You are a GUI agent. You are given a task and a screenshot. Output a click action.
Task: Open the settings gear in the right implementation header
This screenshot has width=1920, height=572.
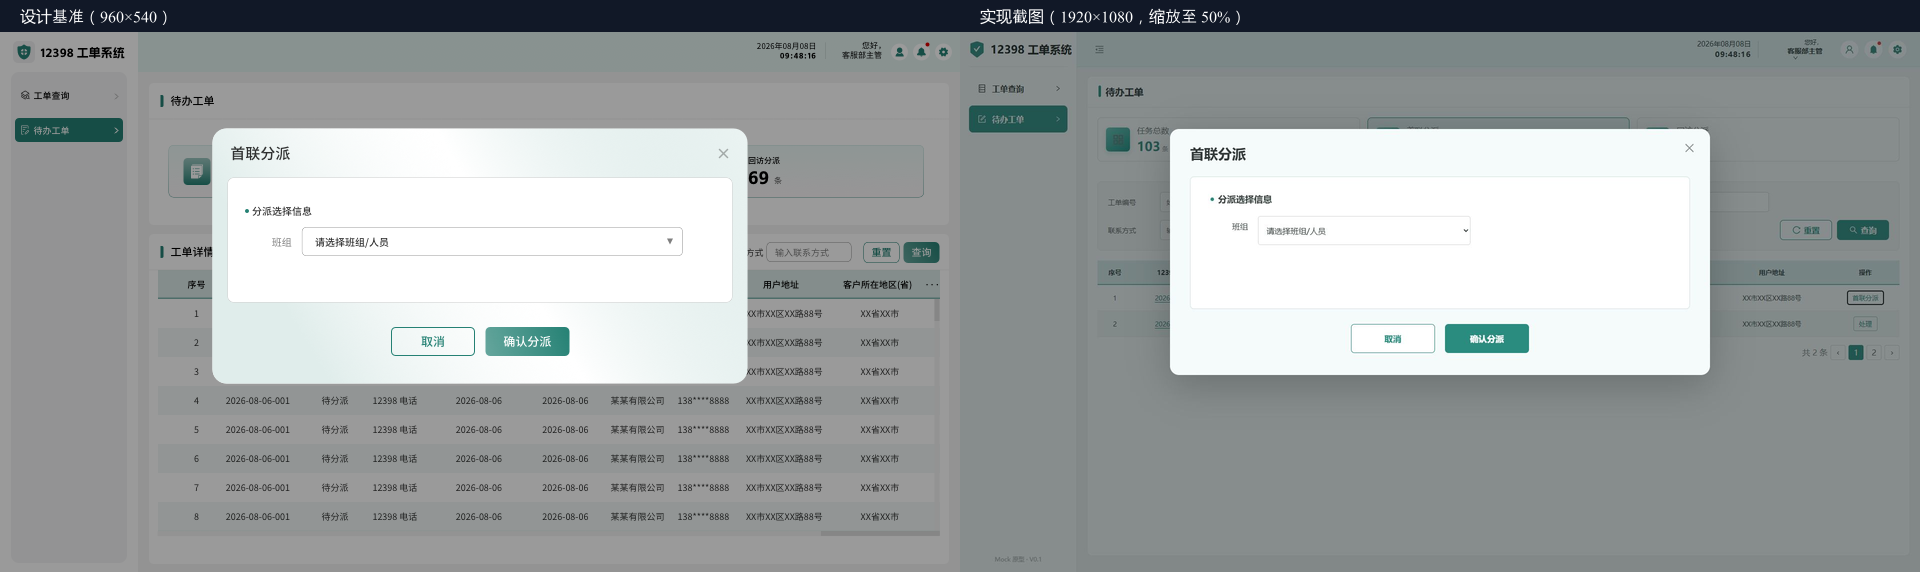click(x=1897, y=49)
